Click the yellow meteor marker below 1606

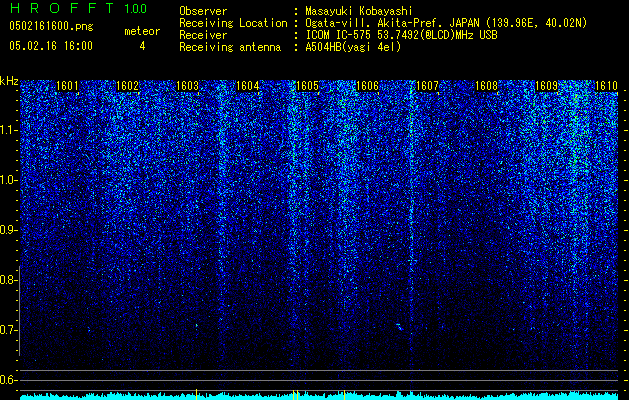tap(344, 394)
